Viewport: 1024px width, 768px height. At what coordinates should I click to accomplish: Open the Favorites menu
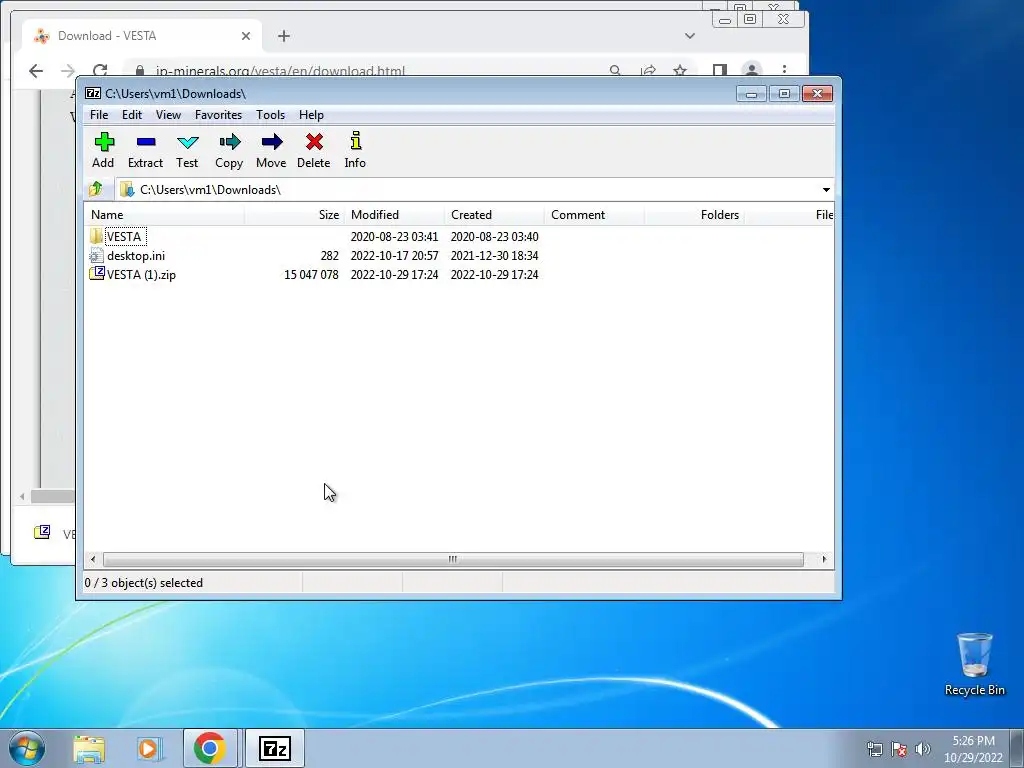(218, 115)
